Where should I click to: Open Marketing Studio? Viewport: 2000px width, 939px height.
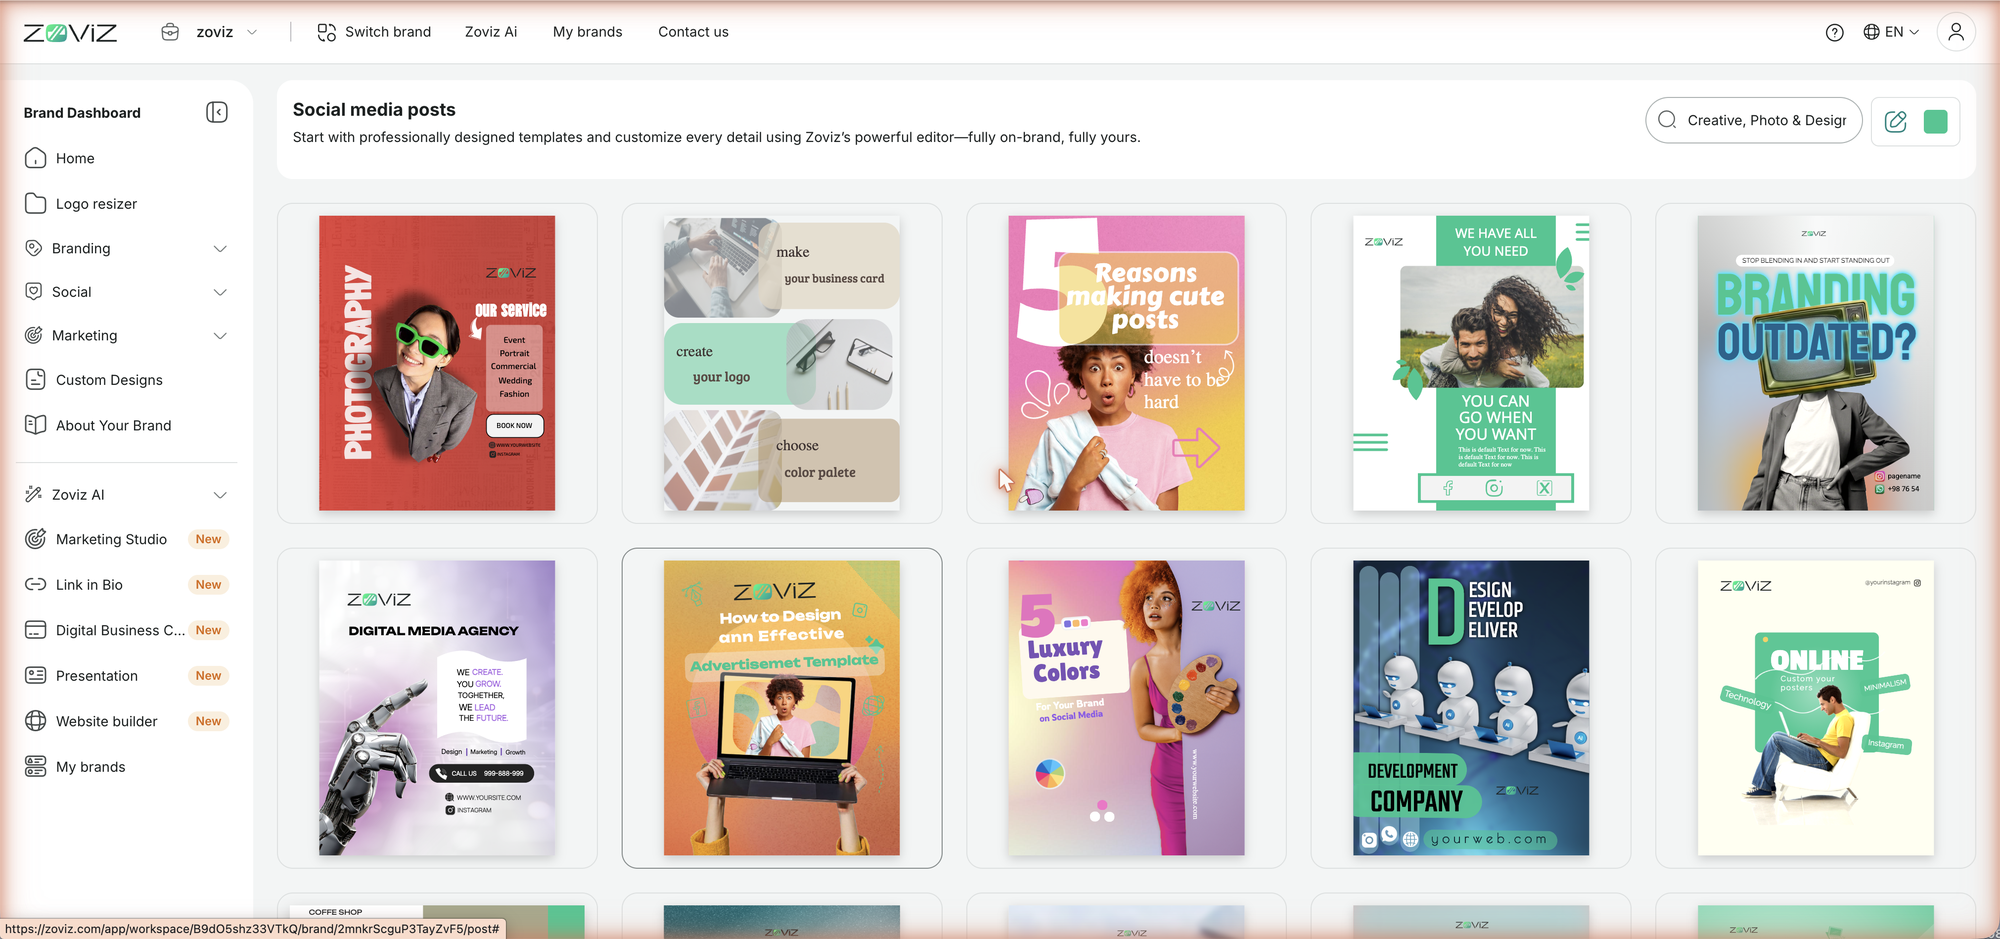point(111,539)
